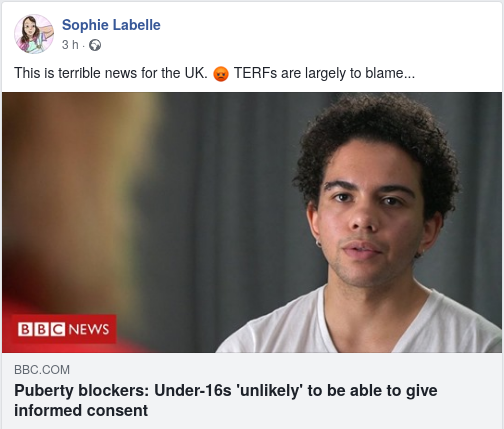The height and width of the screenshot is (429, 504).
Task: Open the BBC article preview image
Action: [x=252, y=222]
